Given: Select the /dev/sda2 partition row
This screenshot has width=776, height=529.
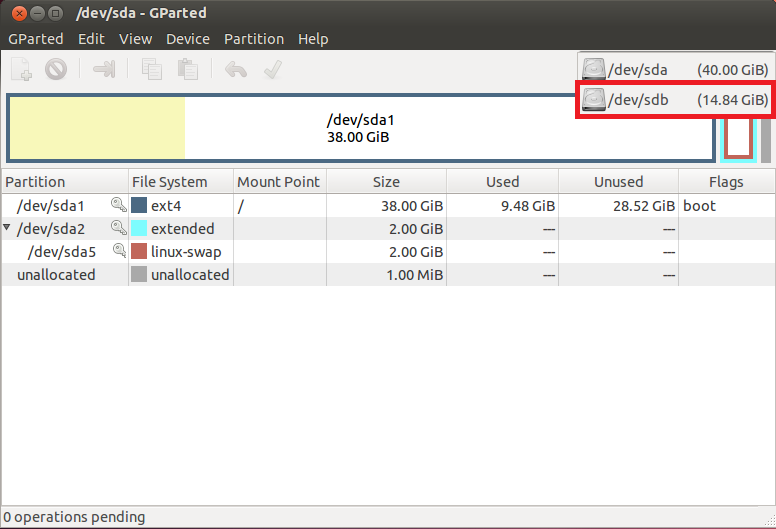Looking at the screenshot, I should [388, 229].
